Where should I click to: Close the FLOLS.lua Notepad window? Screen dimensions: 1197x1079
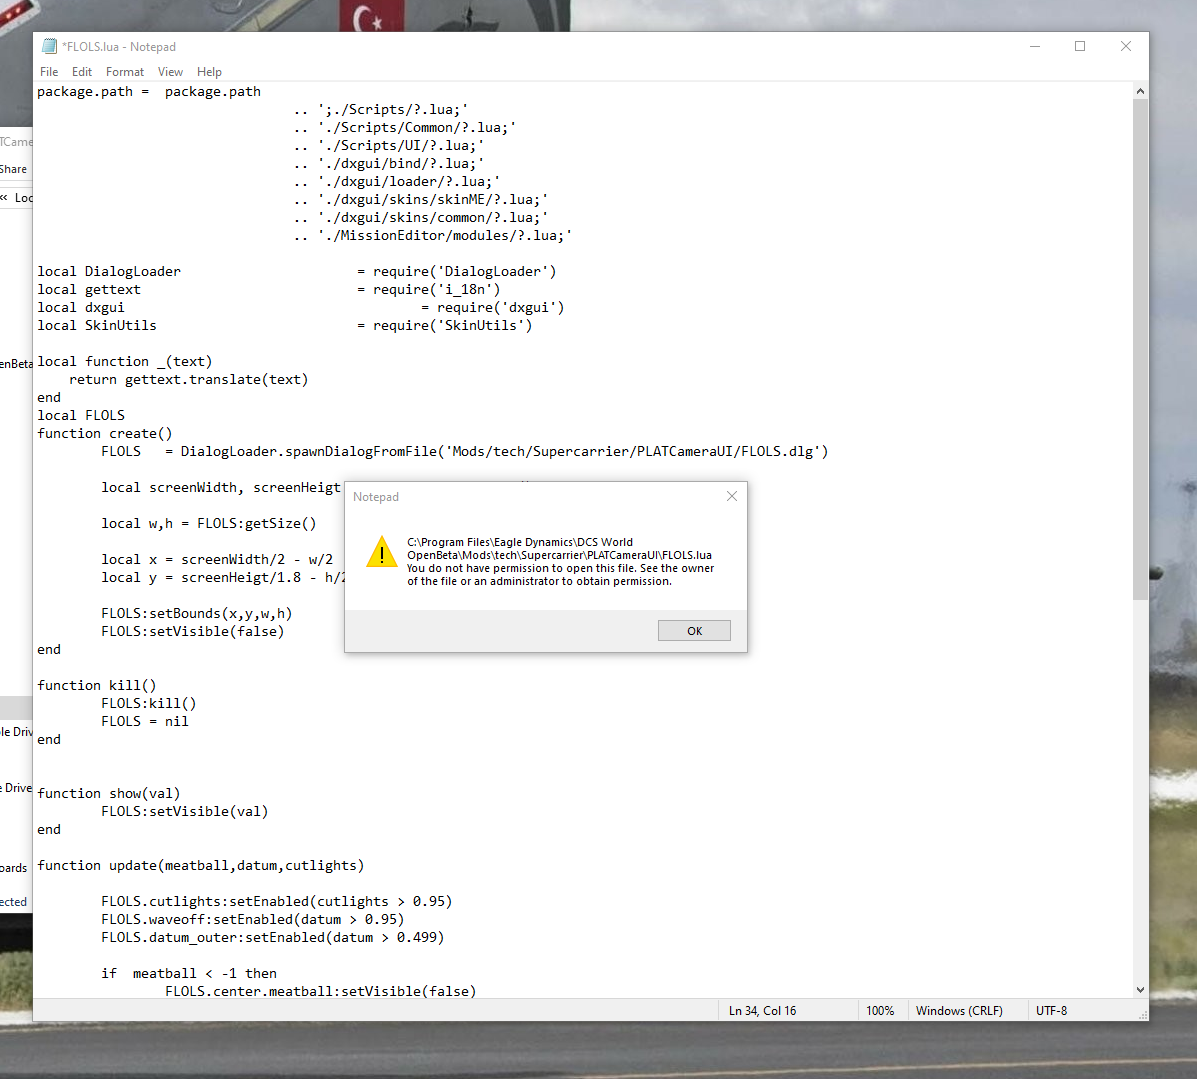[x=1125, y=47]
